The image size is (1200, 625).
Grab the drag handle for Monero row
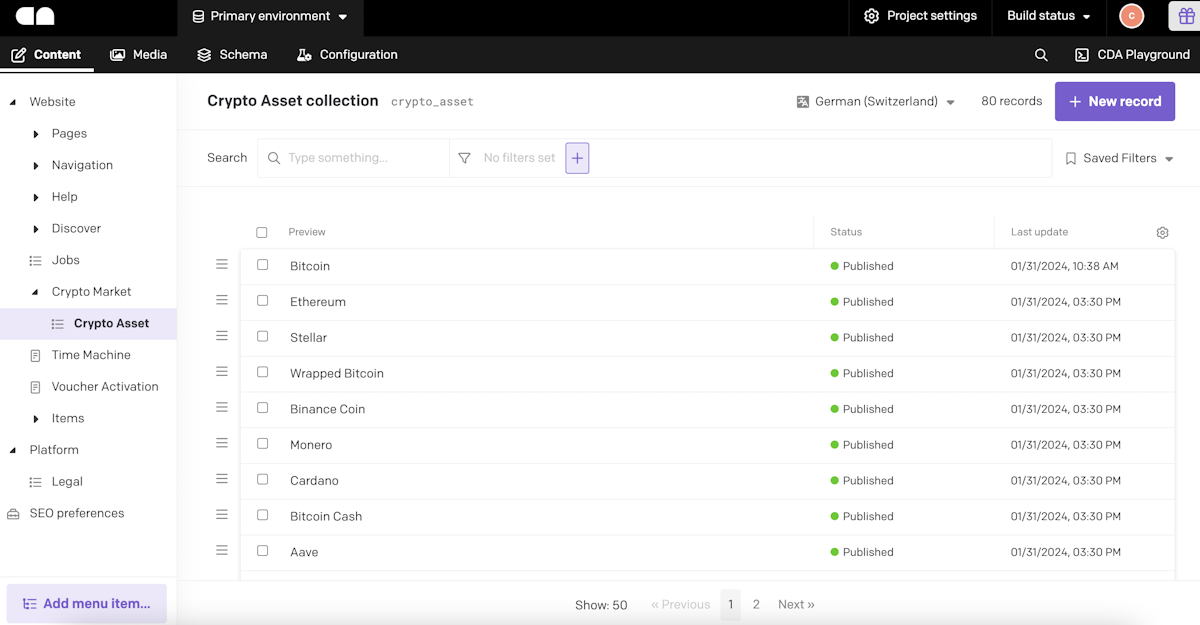point(222,443)
